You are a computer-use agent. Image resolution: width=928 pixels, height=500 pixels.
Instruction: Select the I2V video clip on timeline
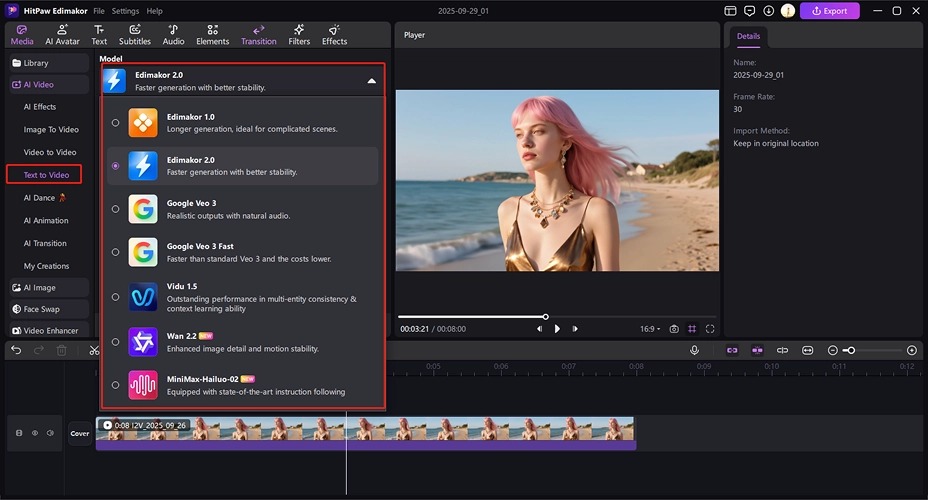tap(366, 434)
